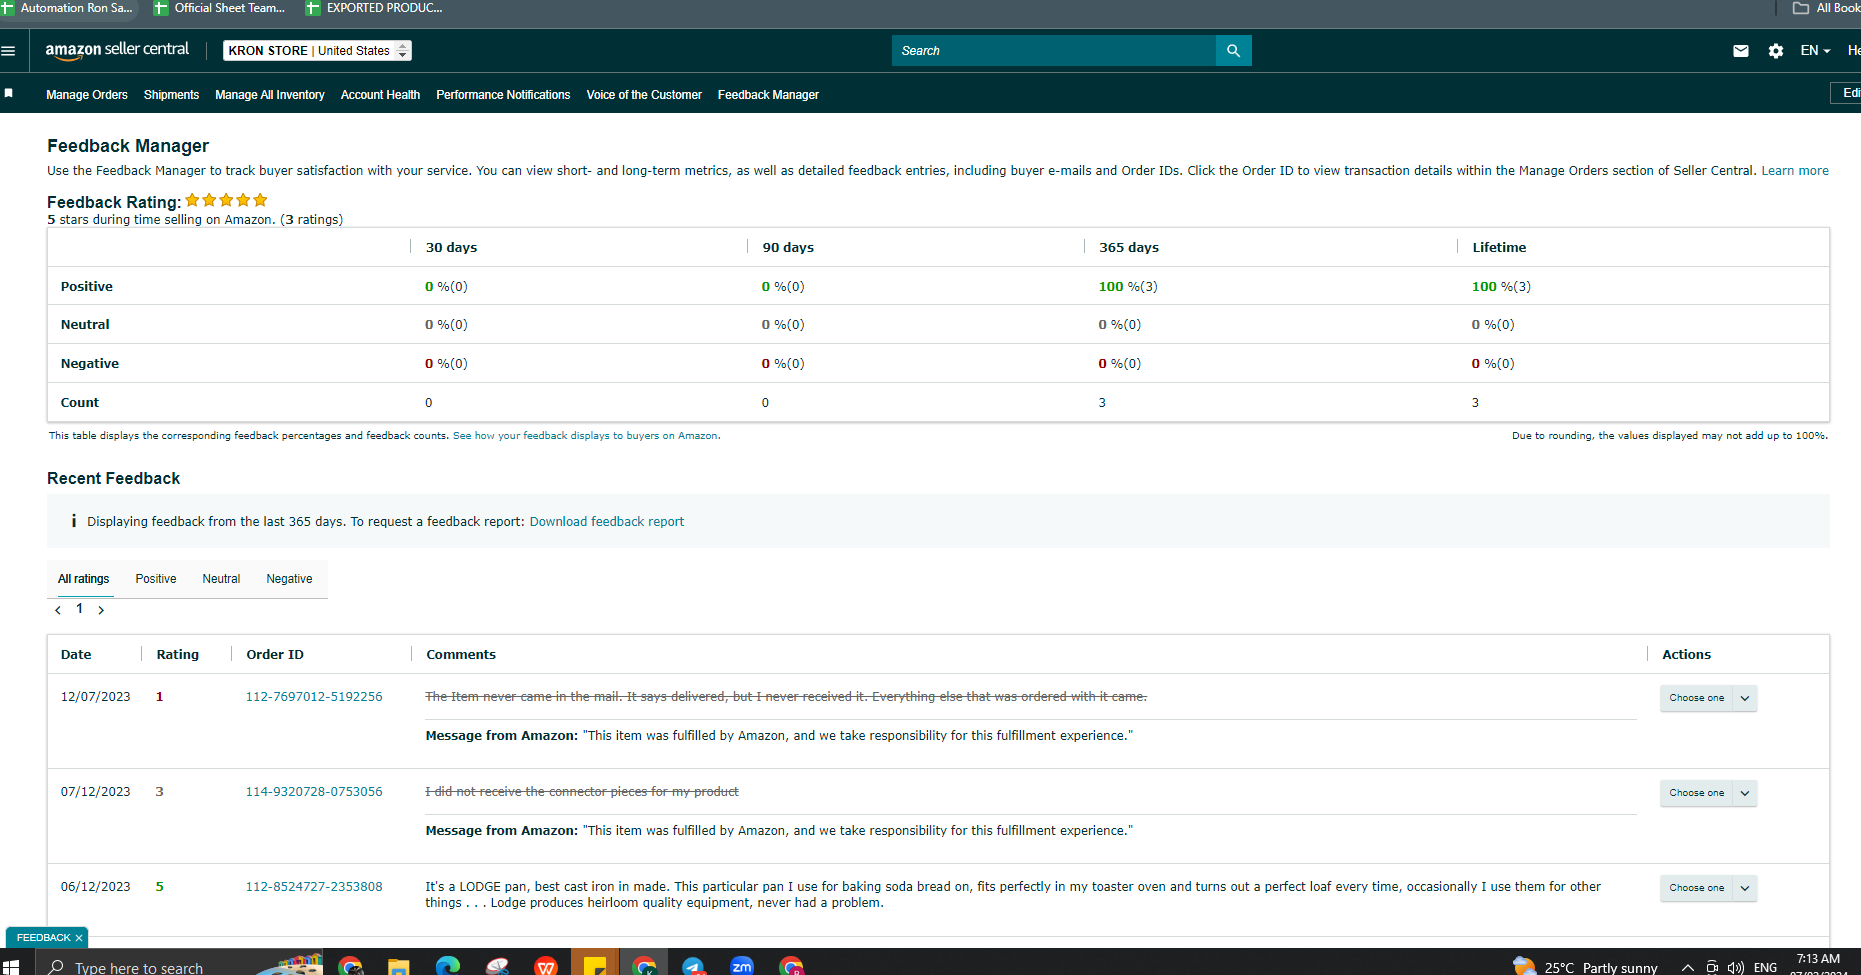This screenshot has height=975, width=1861.
Task: Open Choose one dropdown for 12/07/2023 feedback
Action: [x=1708, y=698]
